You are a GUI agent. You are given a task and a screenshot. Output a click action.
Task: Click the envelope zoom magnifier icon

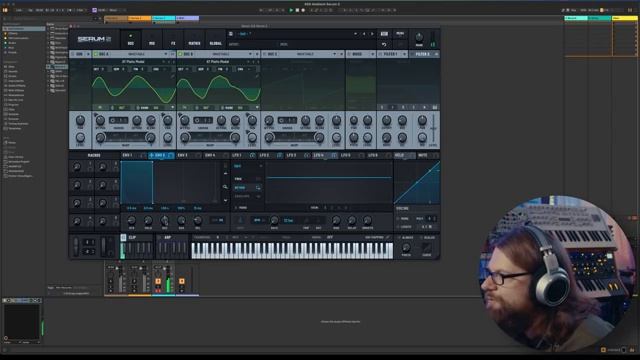pos(225,187)
